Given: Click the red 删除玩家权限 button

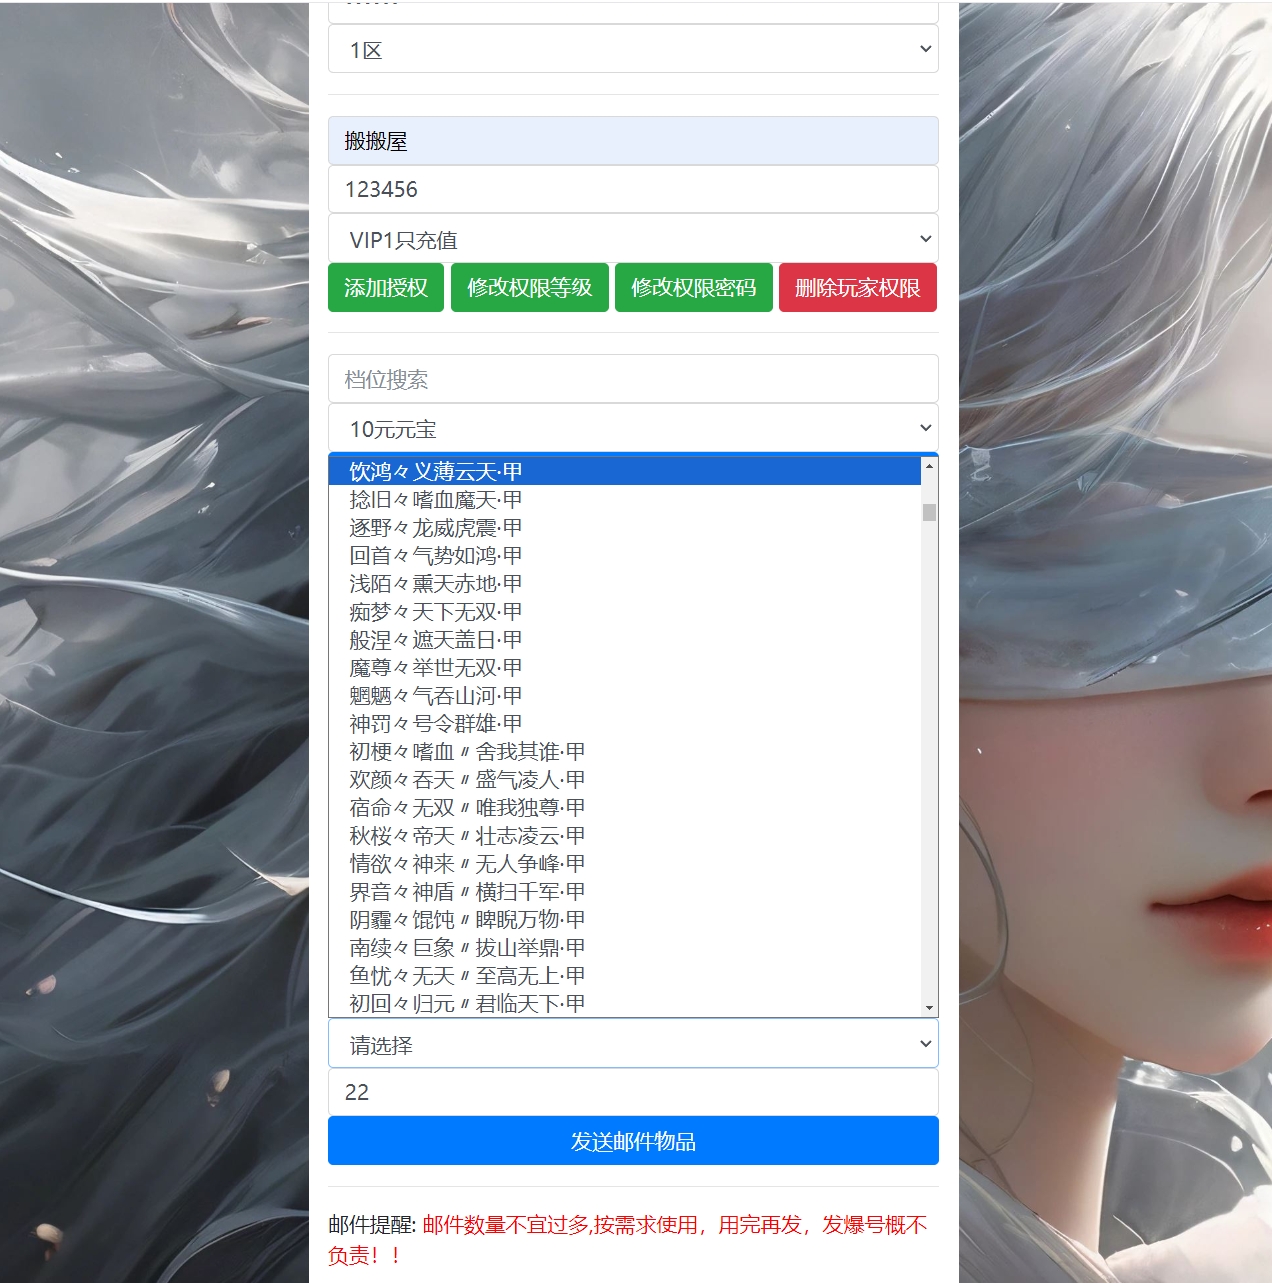Looking at the screenshot, I should (x=857, y=288).
